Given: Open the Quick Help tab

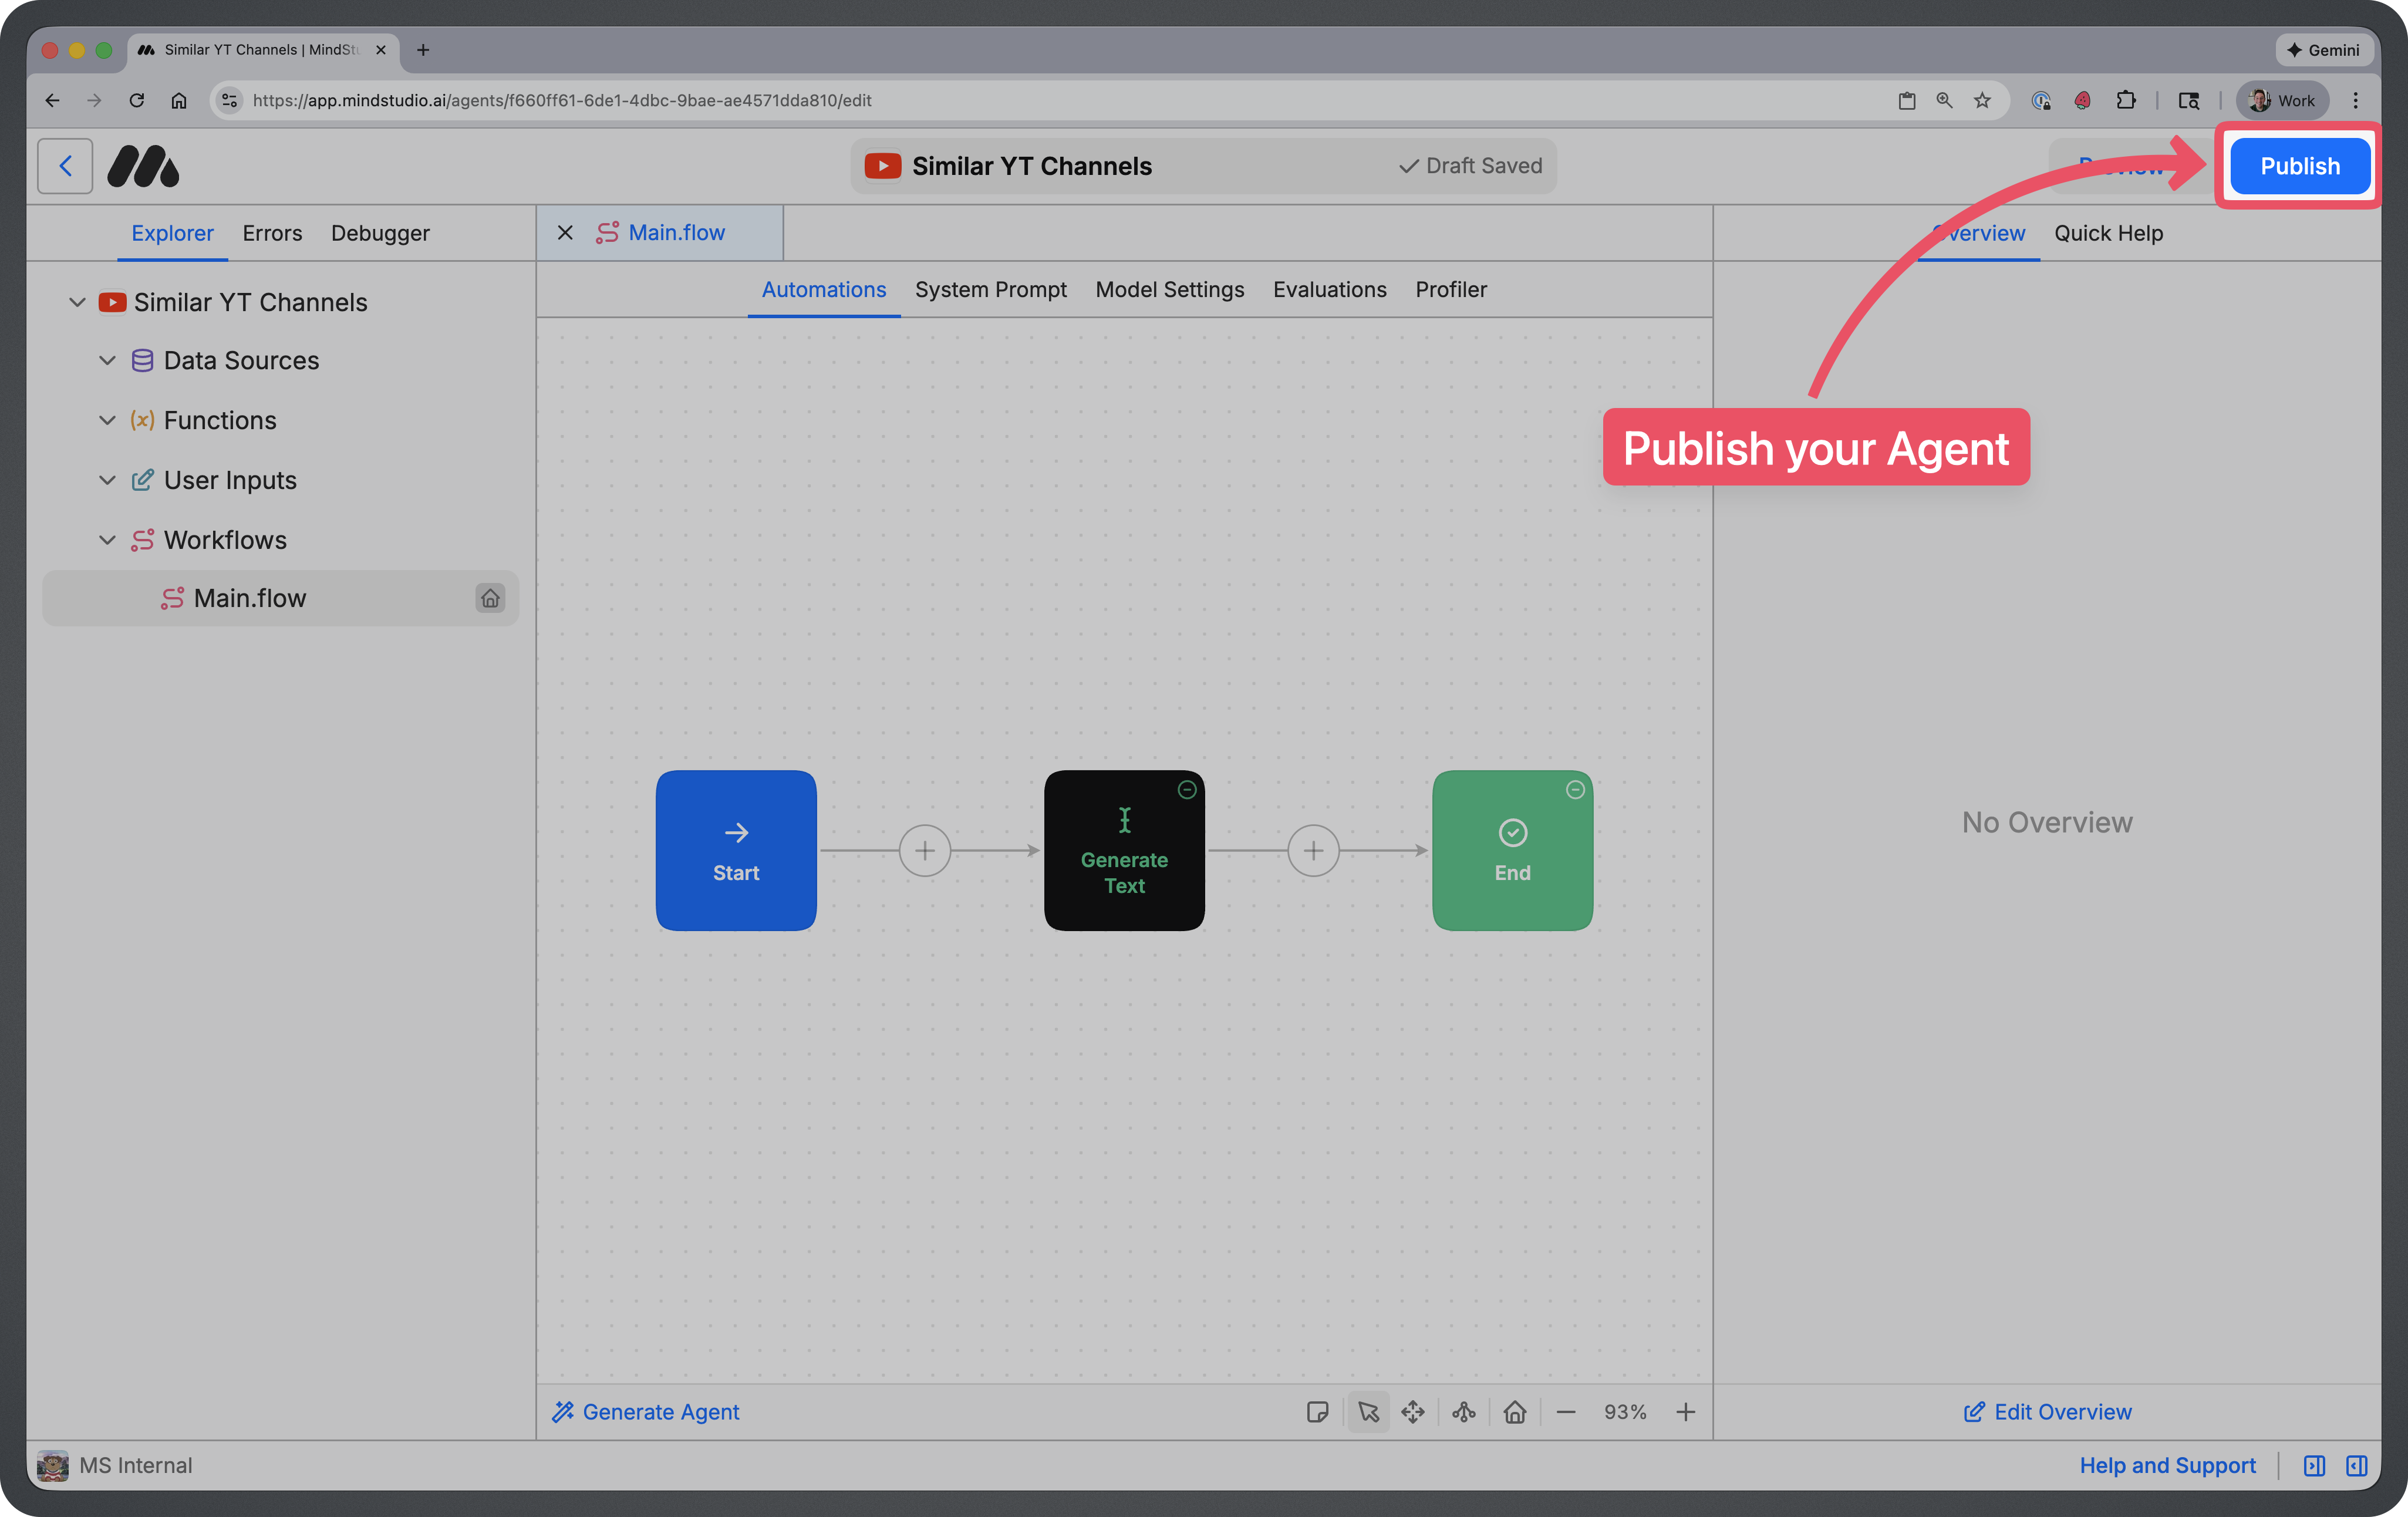Looking at the screenshot, I should (x=2109, y=233).
